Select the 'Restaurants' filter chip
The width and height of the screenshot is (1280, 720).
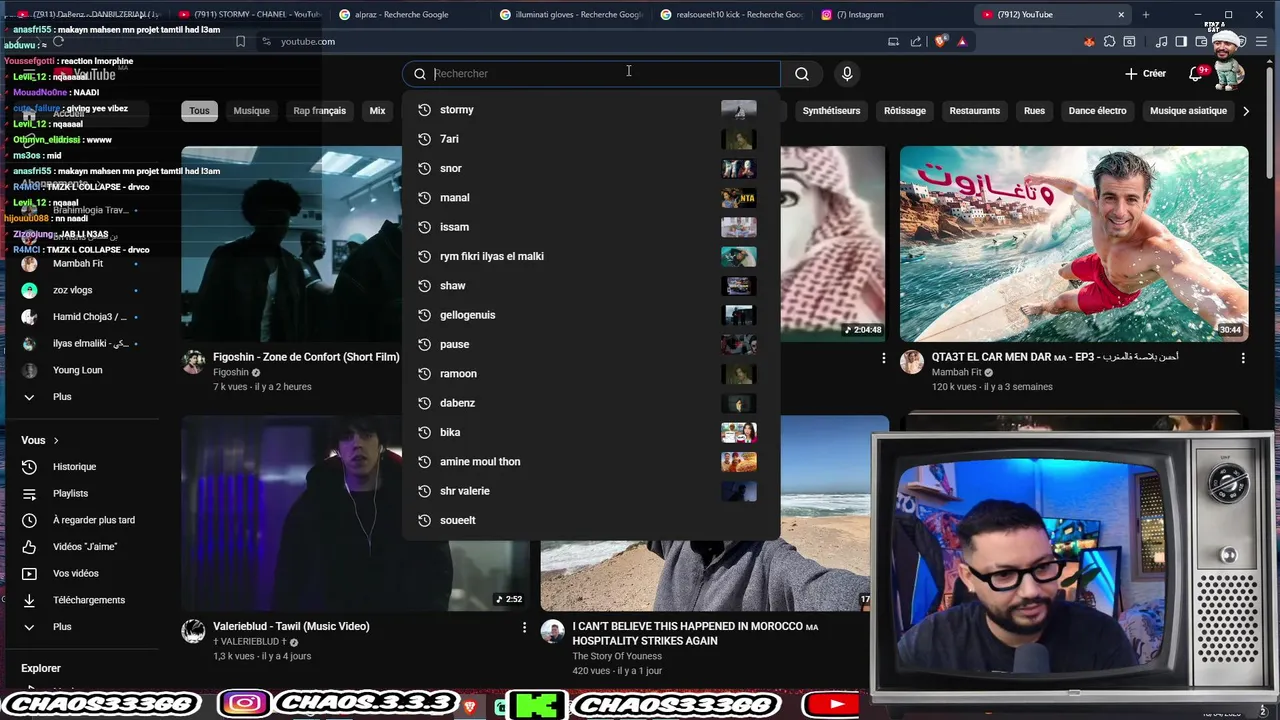[975, 111]
